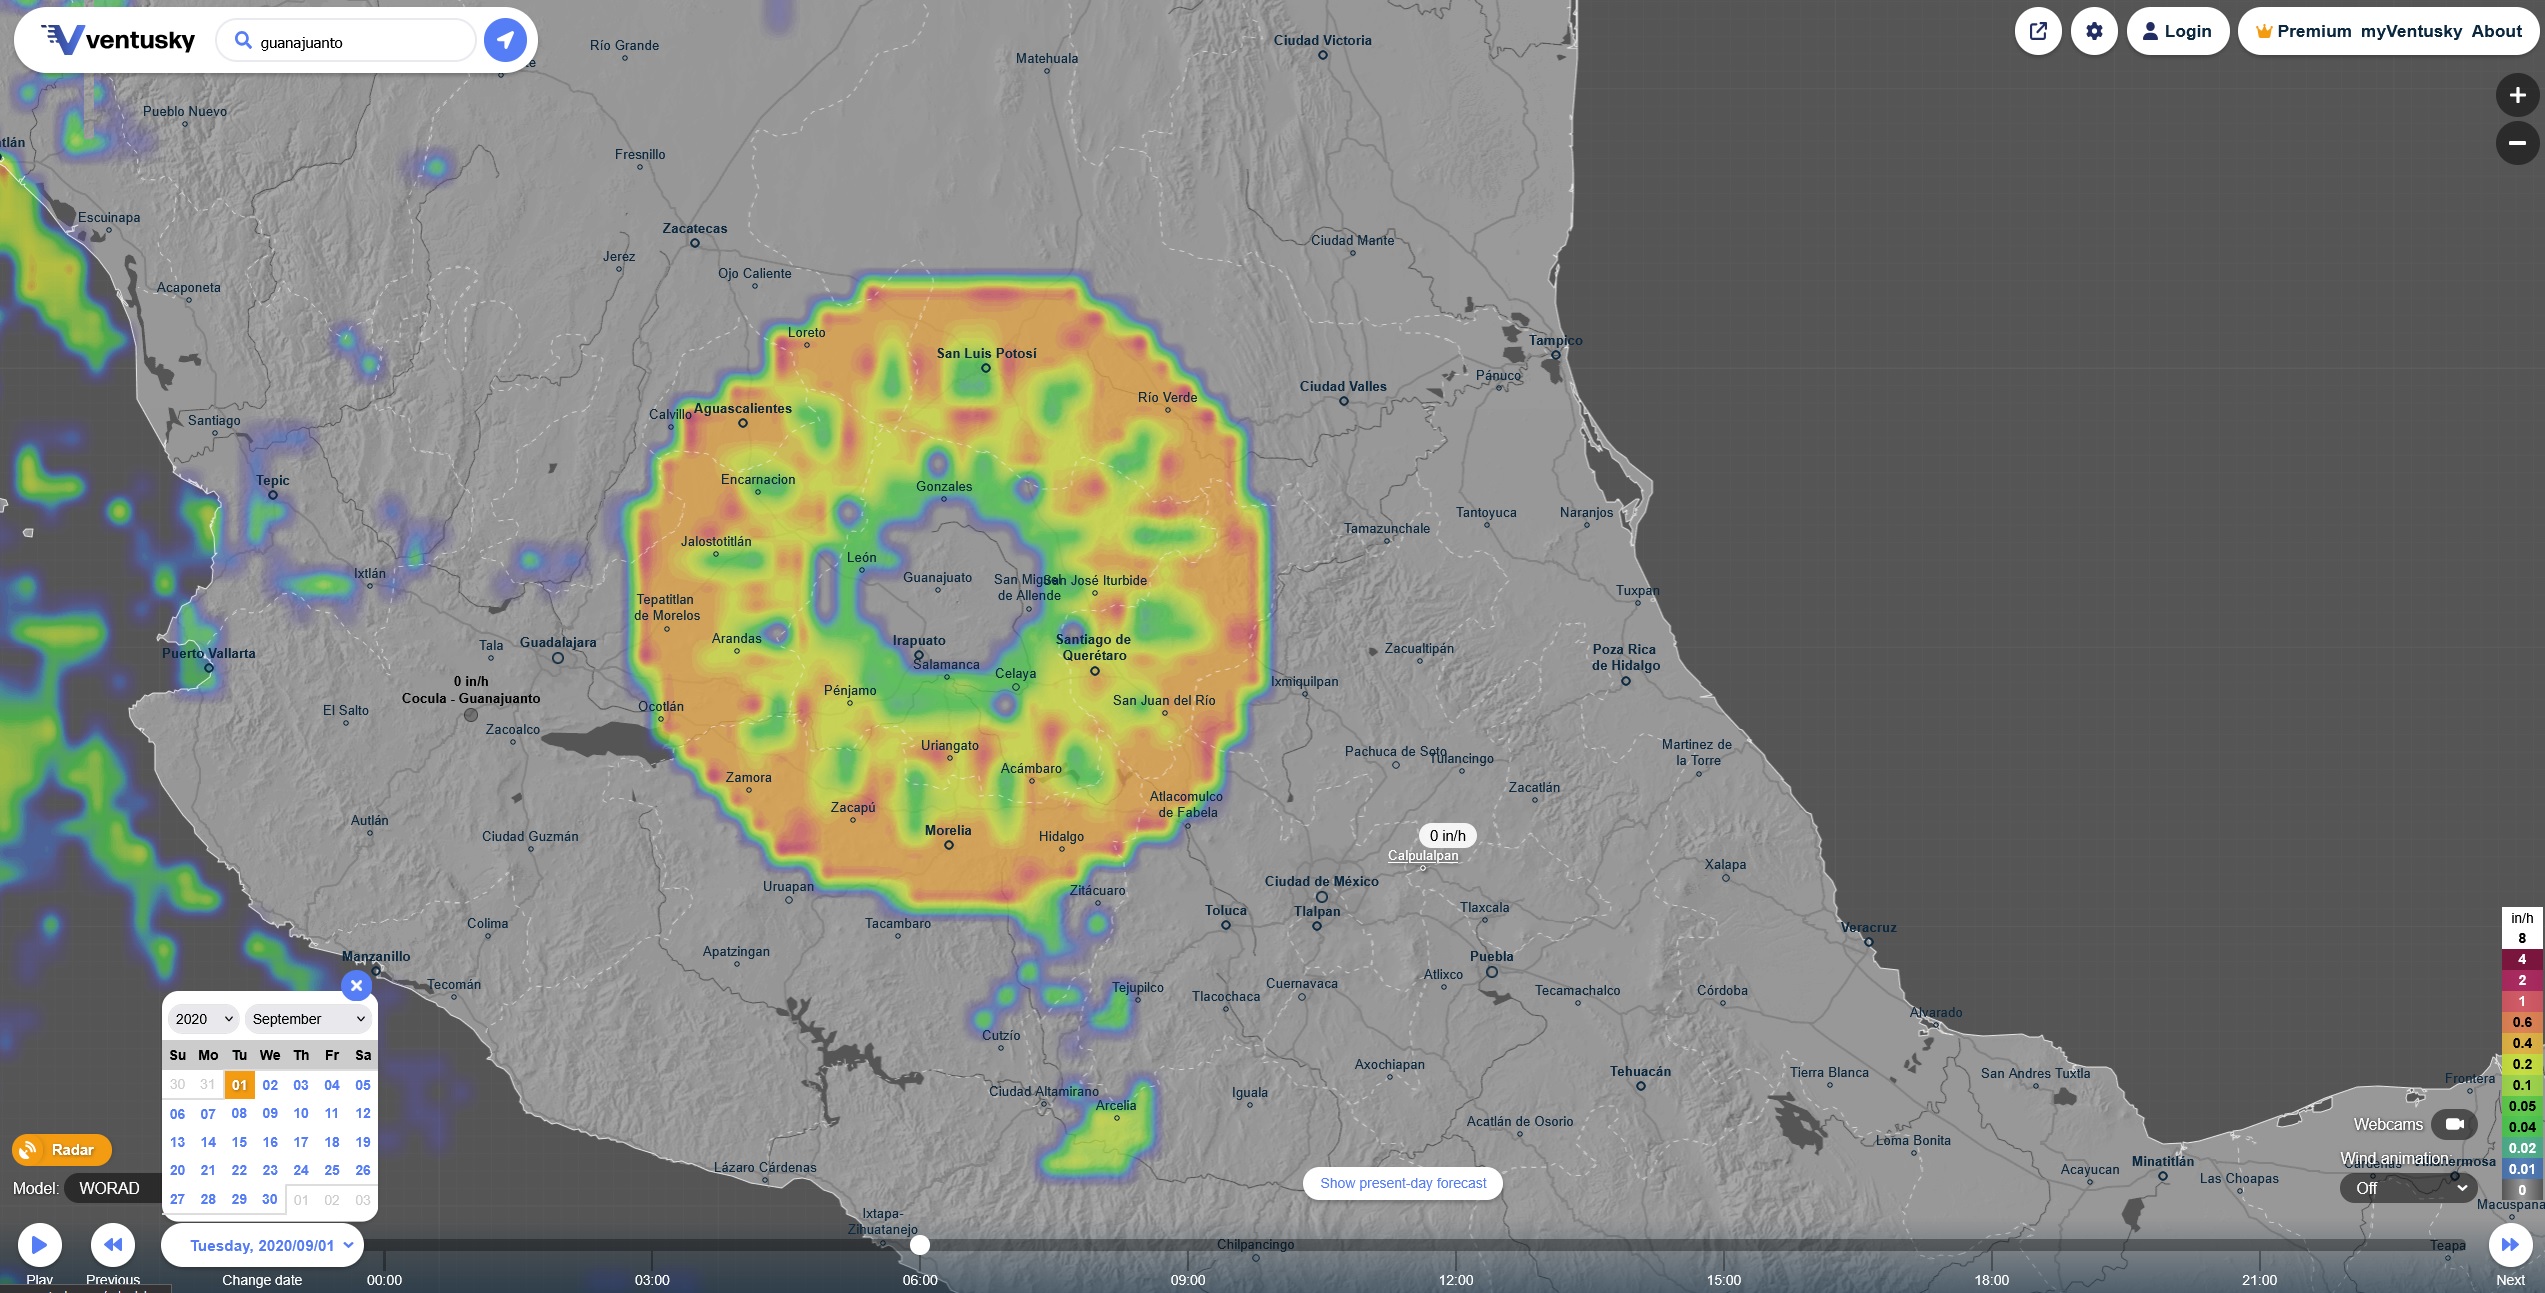Zoom in on the map
The width and height of the screenshot is (2545, 1293).
[x=2517, y=95]
